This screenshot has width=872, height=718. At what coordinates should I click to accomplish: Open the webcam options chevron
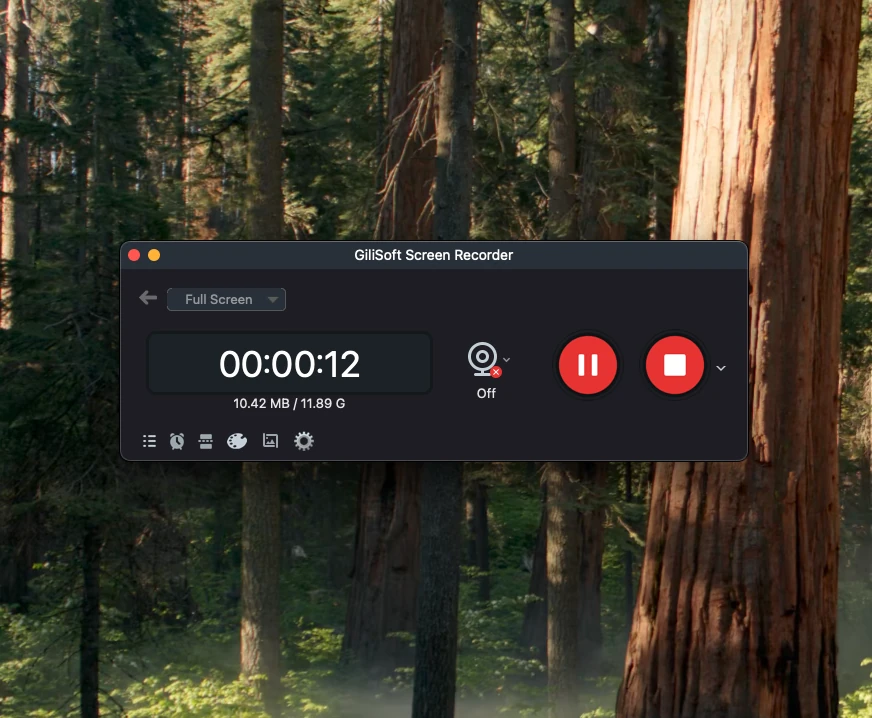(x=507, y=359)
